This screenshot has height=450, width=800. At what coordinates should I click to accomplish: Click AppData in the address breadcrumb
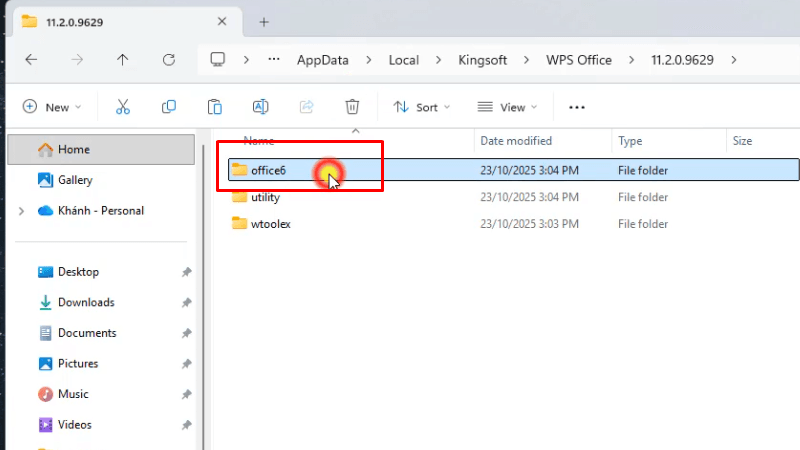pyautogui.click(x=323, y=60)
